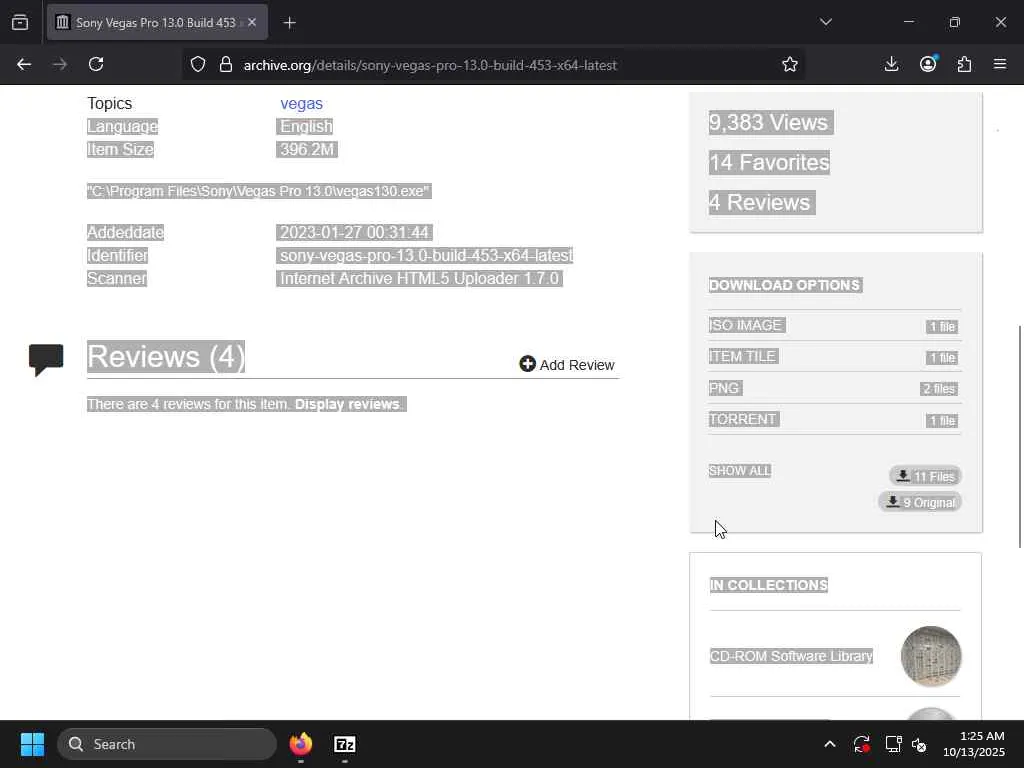Show hidden system tray icons
The image size is (1024, 768).
(829, 744)
